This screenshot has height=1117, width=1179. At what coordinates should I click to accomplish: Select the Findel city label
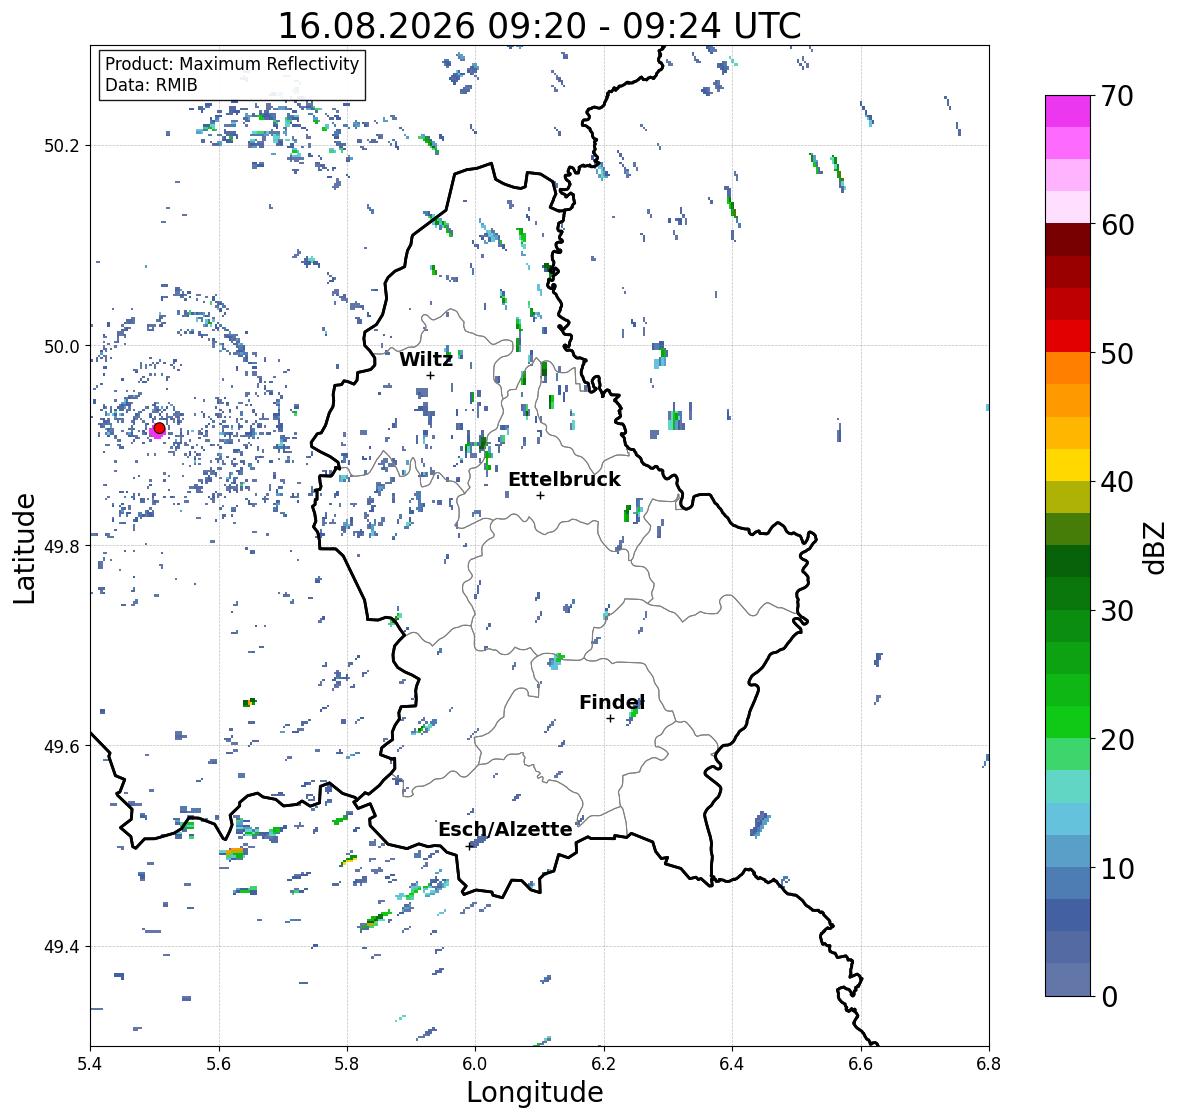click(x=611, y=703)
